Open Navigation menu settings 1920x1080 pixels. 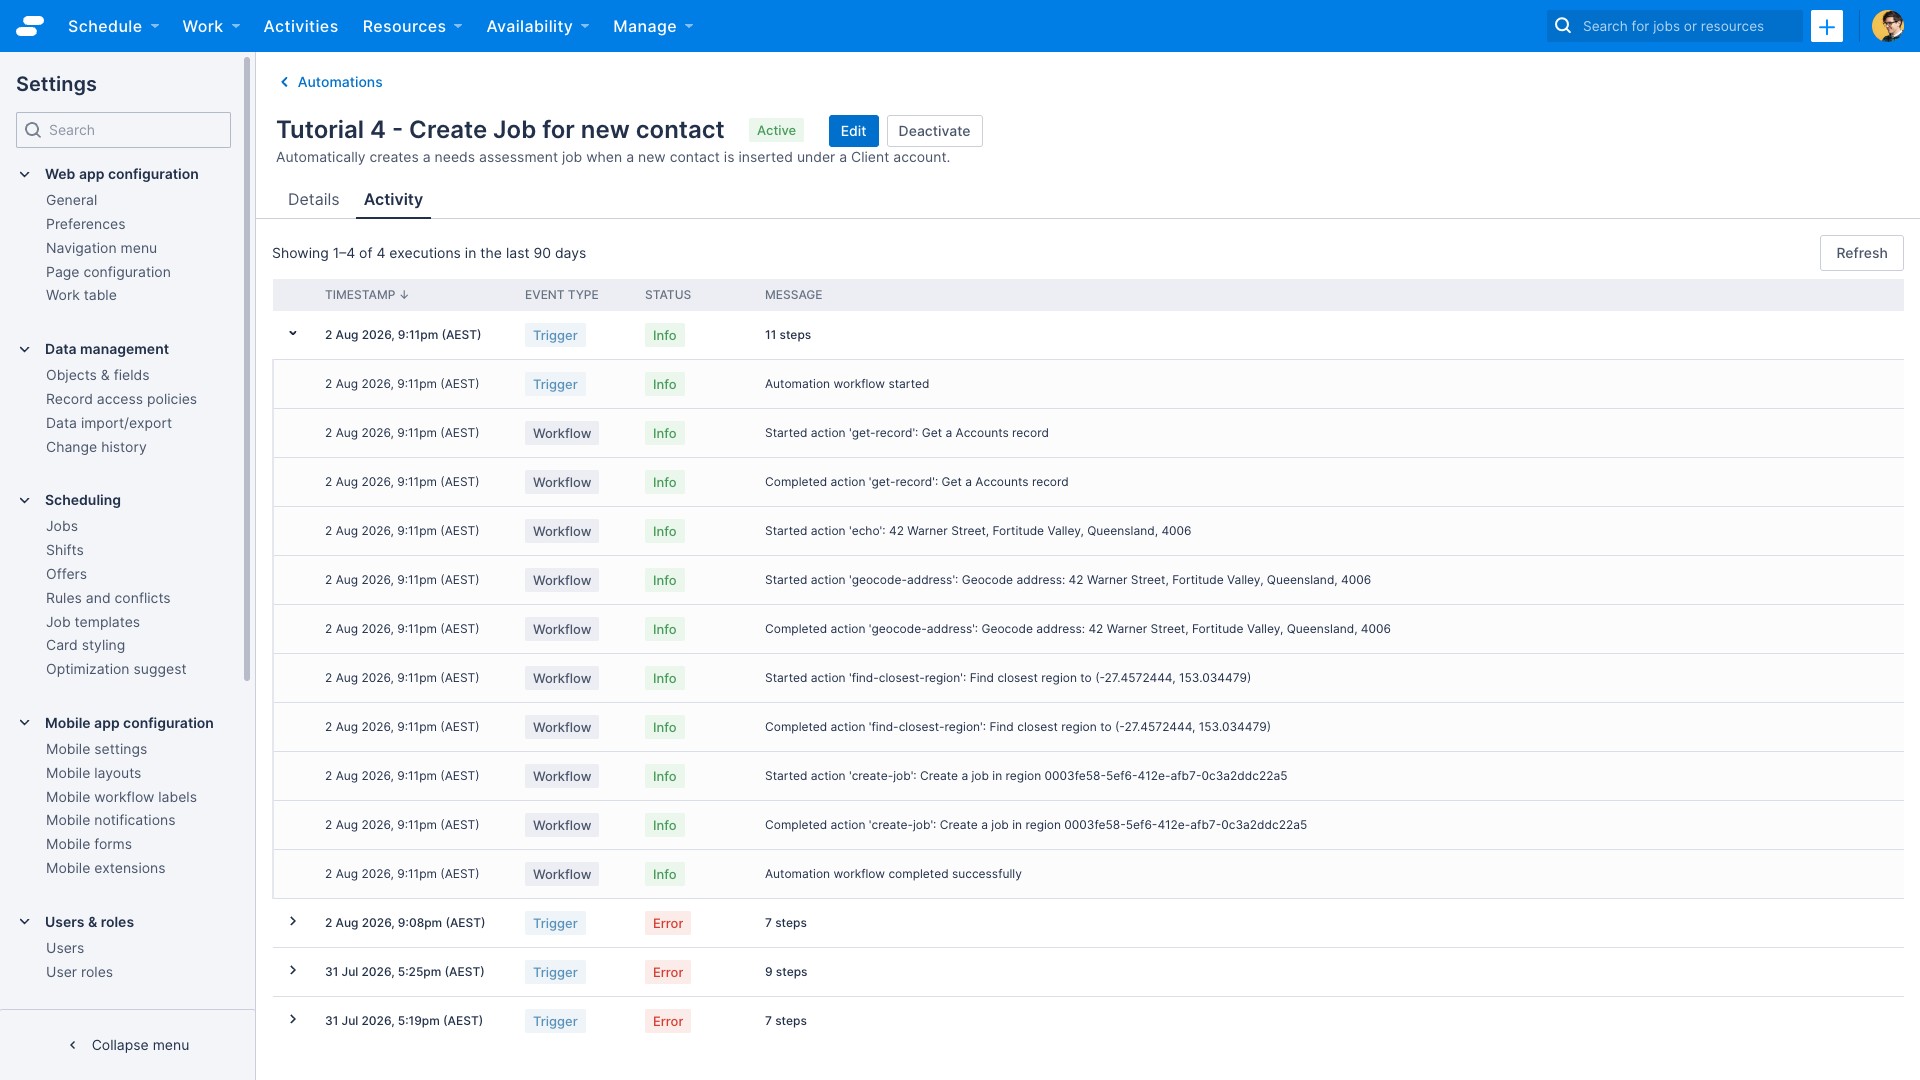[101, 248]
